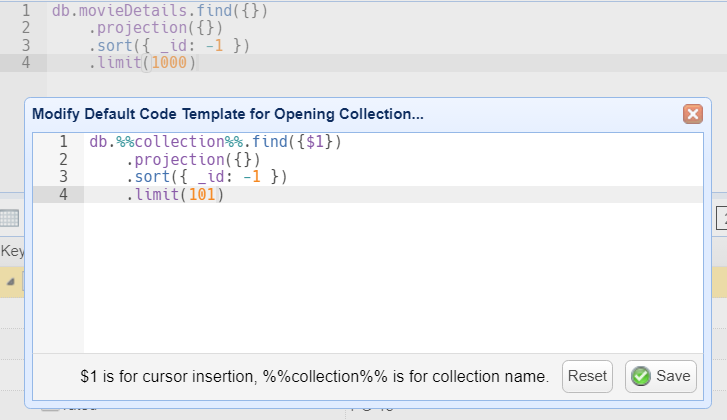Select line number 4 in template gutter
The width and height of the screenshot is (727, 420).
(x=63, y=195)
